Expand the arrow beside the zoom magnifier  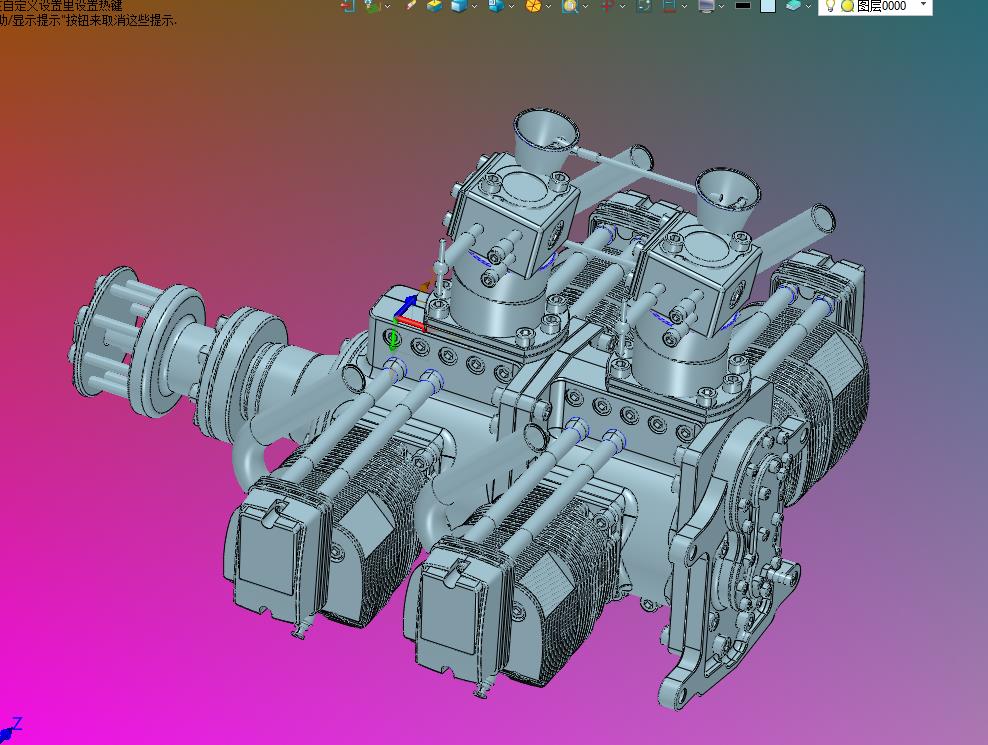[585, 6]
